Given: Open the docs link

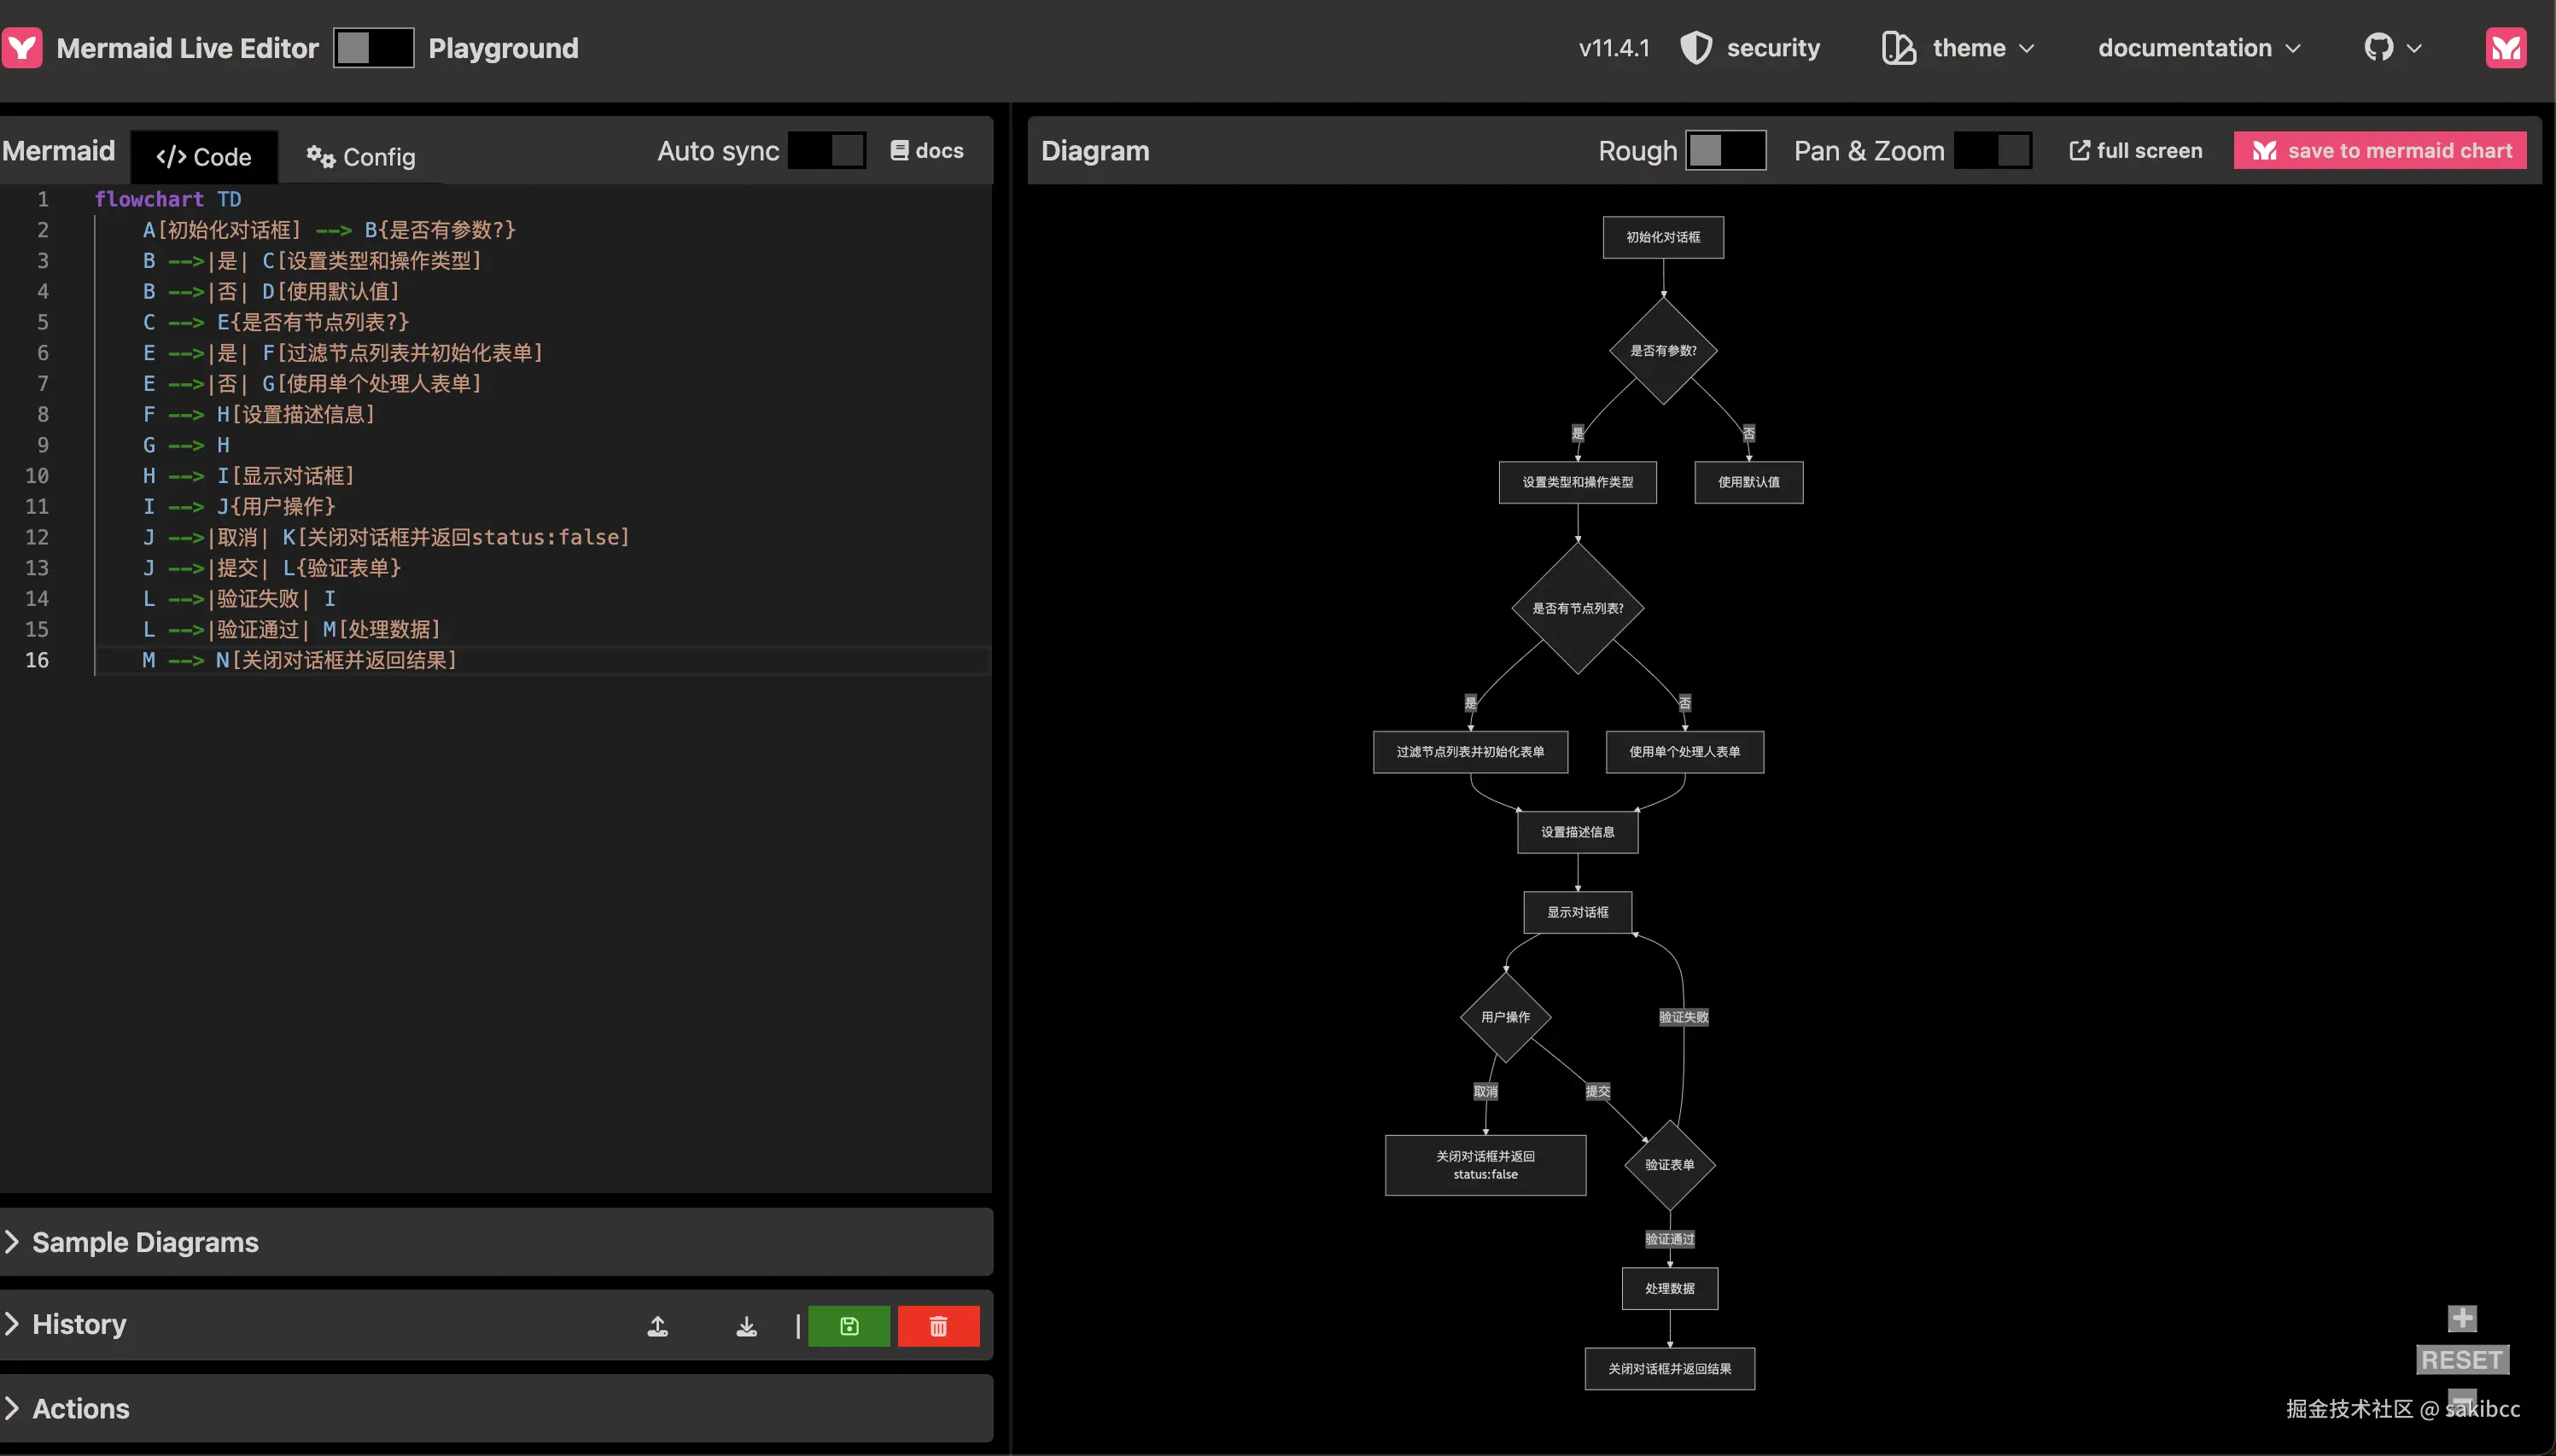Looking at the screenshot, I should click(x=927, y=151).
